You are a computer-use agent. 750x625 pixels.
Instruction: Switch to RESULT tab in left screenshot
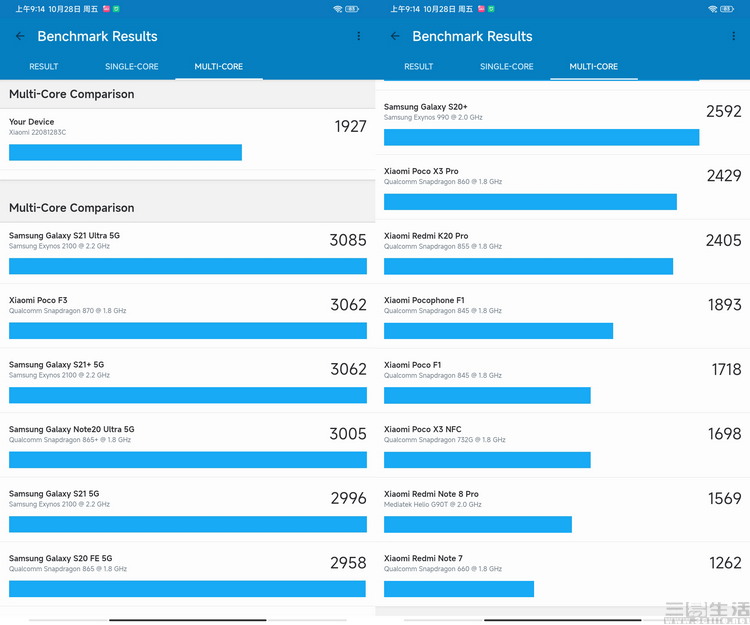[44, 66]
